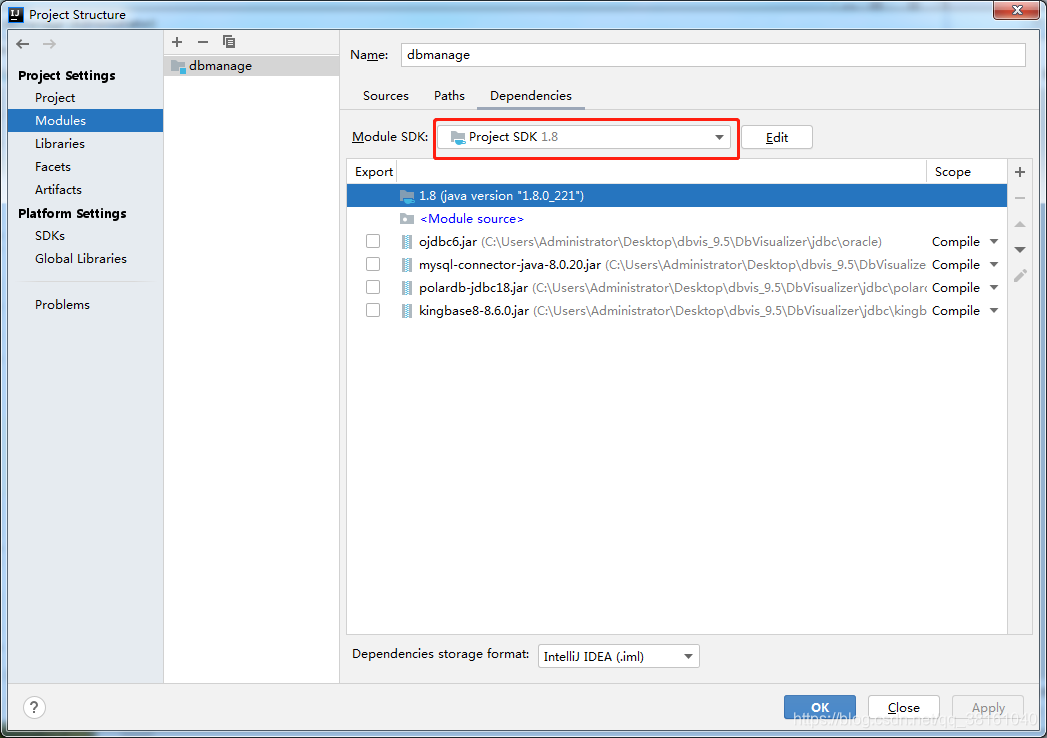Screen dimensions: 1047x738
Task: Switch to the Paths tab
Action: pyautogui.click(x=449, y=96)
